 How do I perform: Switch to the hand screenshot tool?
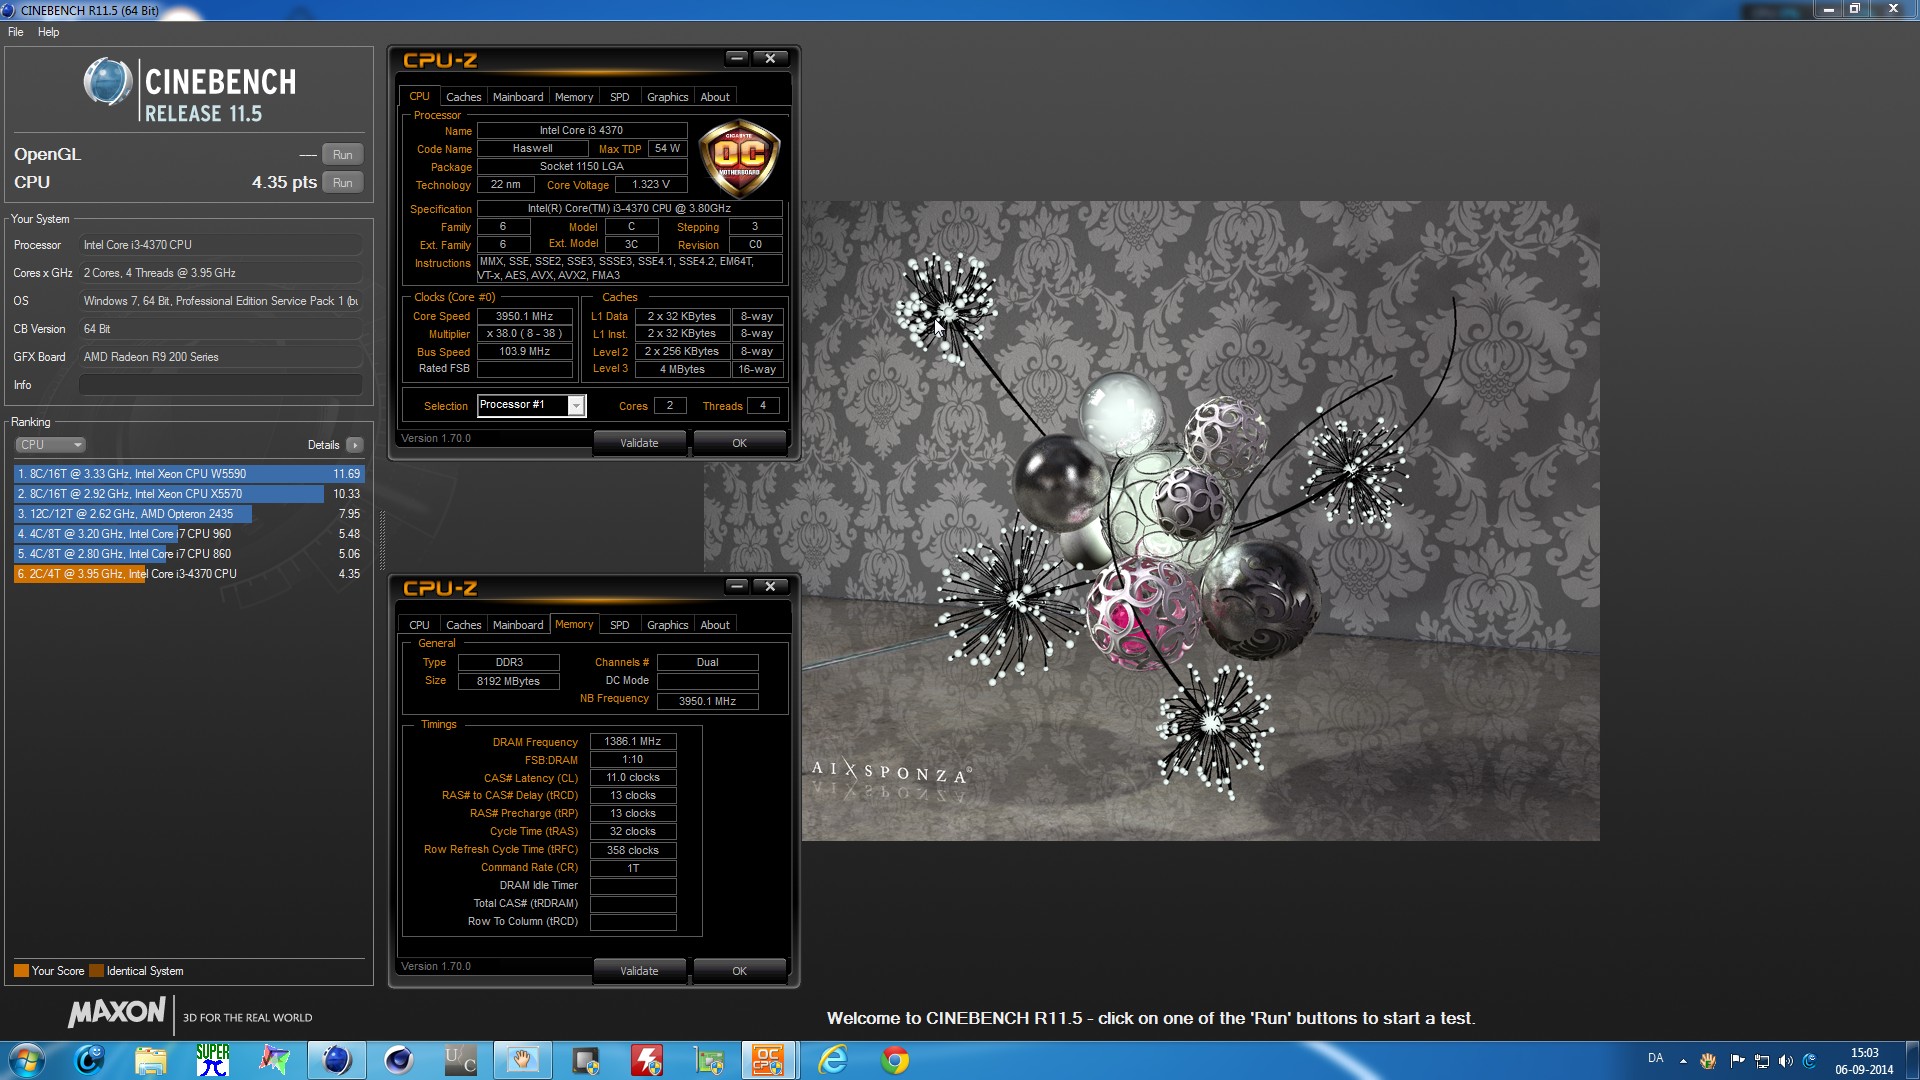click(x=523, y=1060)
